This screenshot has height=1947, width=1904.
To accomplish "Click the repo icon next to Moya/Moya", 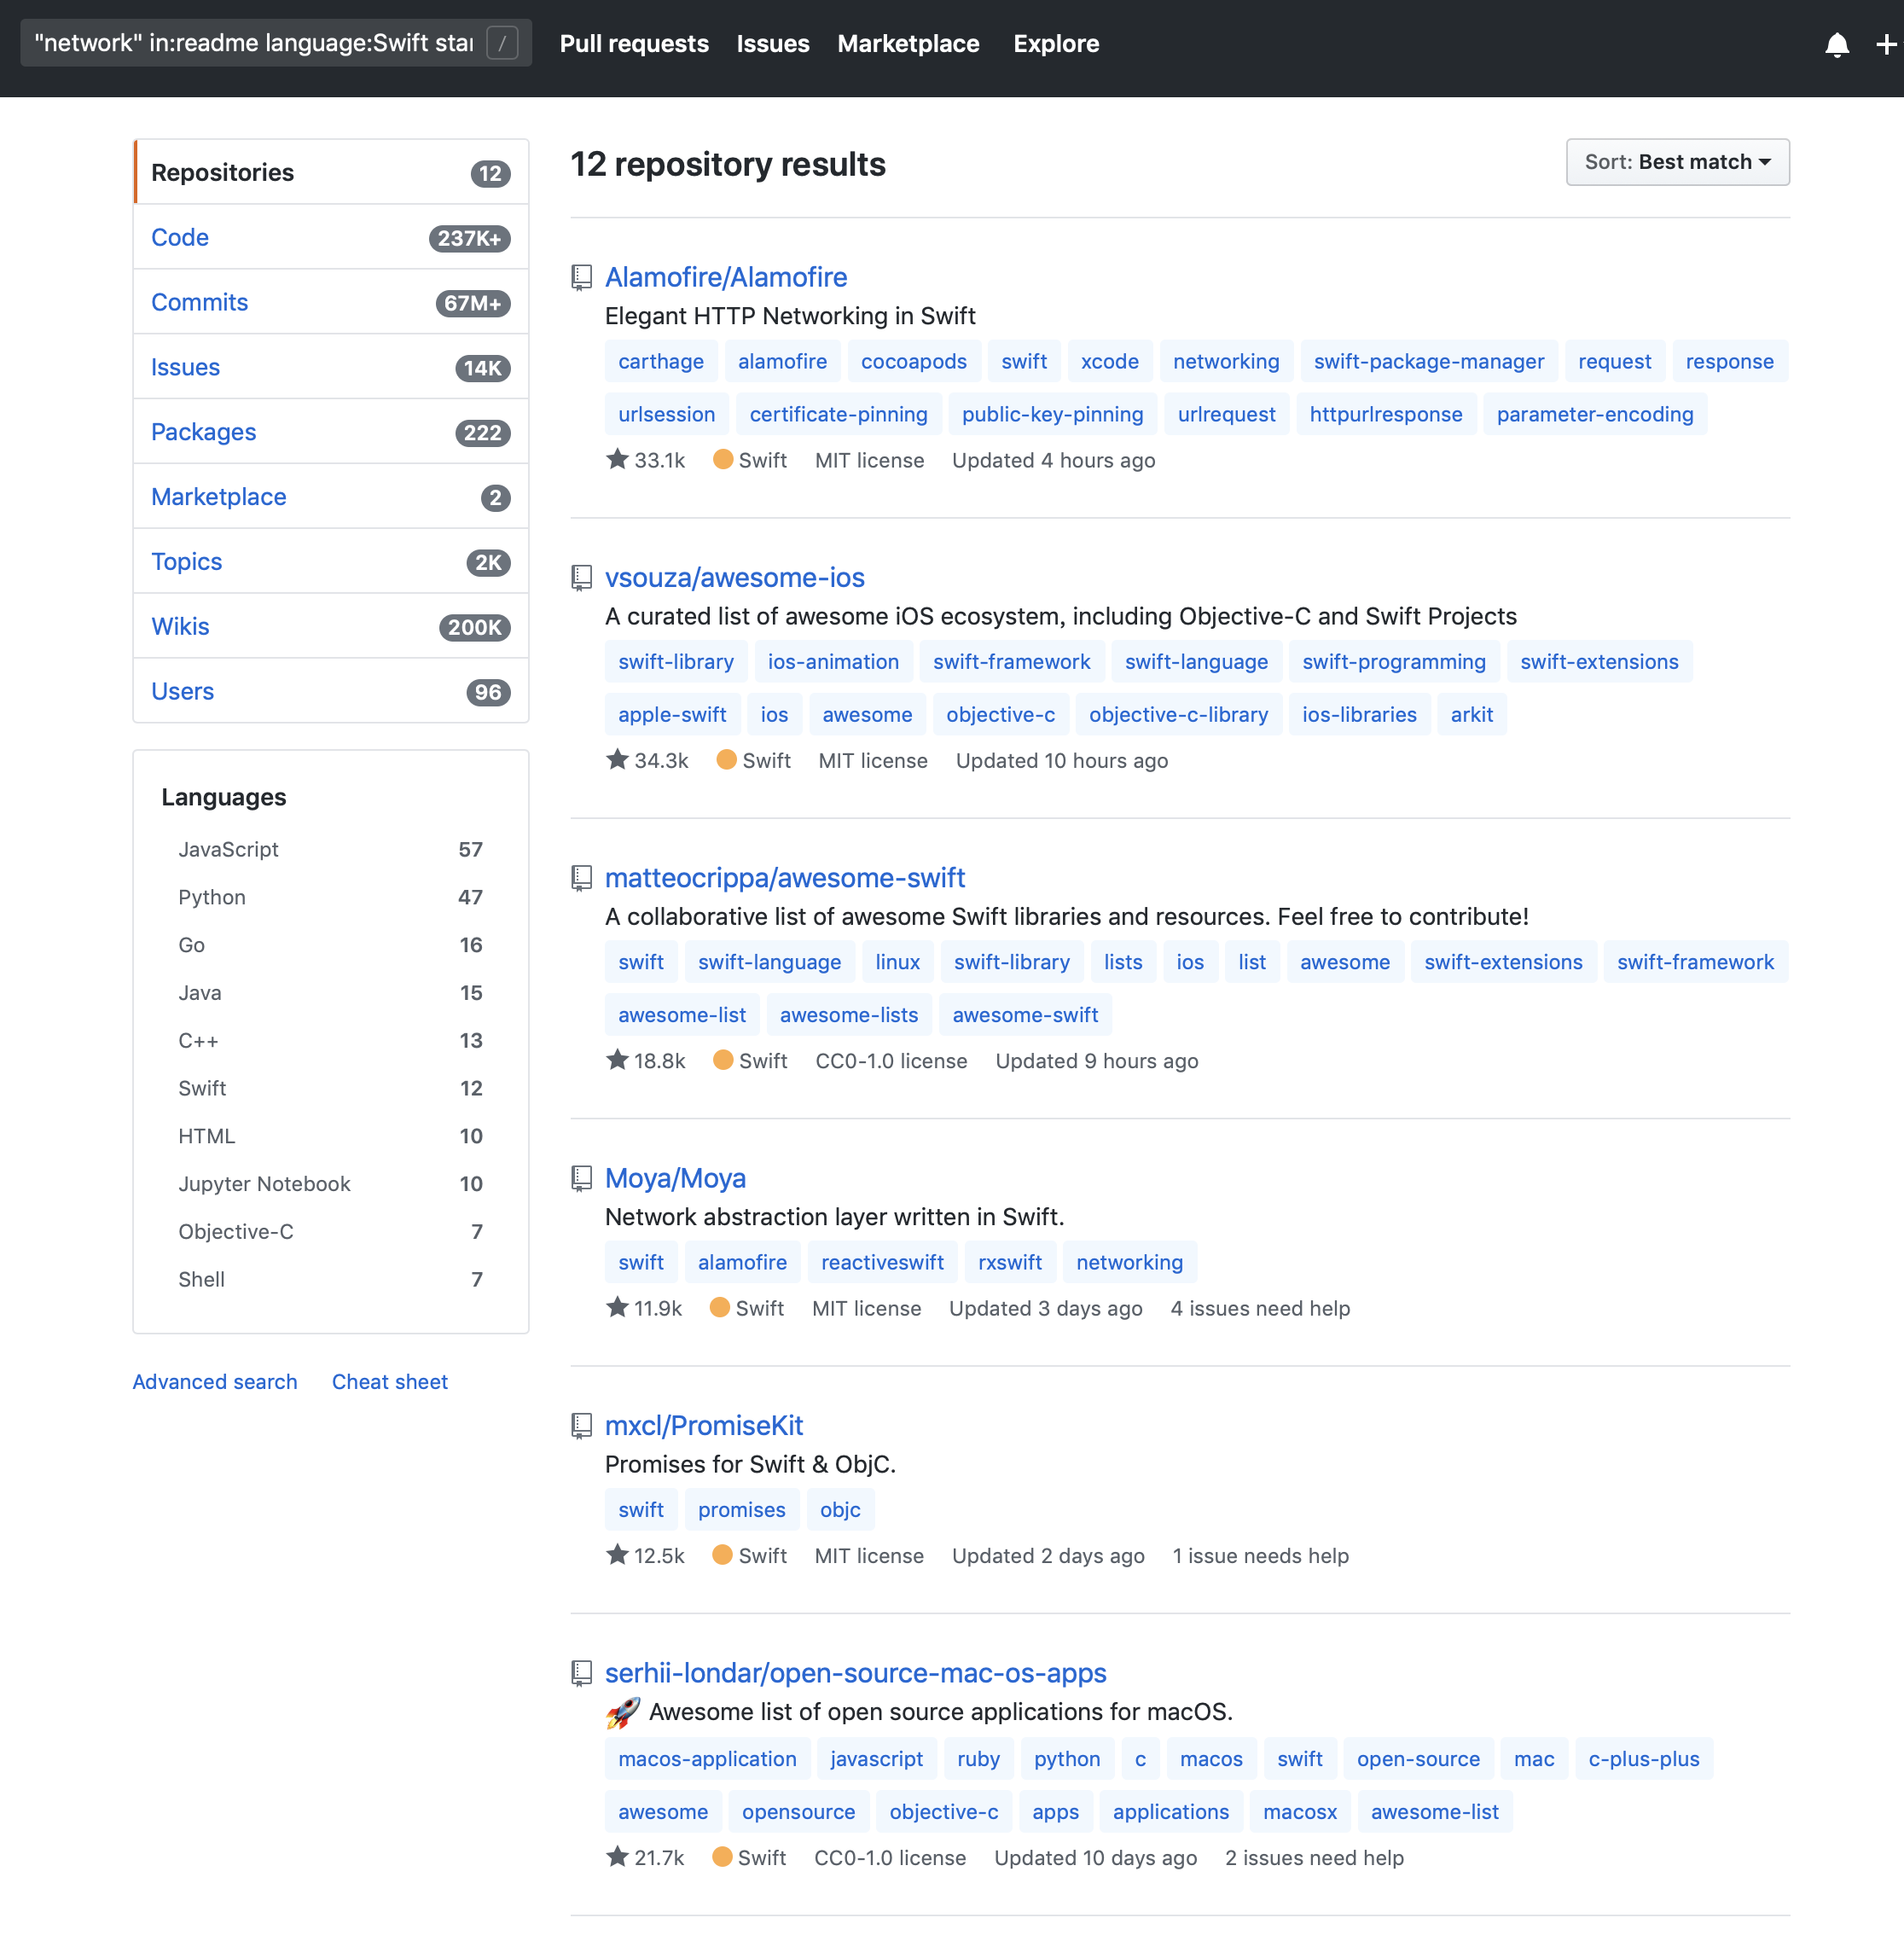I will click(581, 1178).
